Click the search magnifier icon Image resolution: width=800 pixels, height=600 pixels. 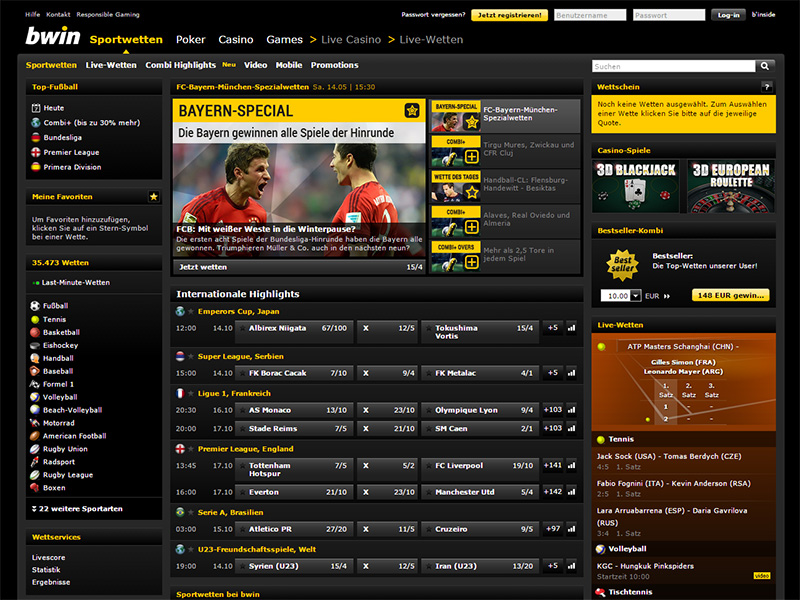(764, 66)
